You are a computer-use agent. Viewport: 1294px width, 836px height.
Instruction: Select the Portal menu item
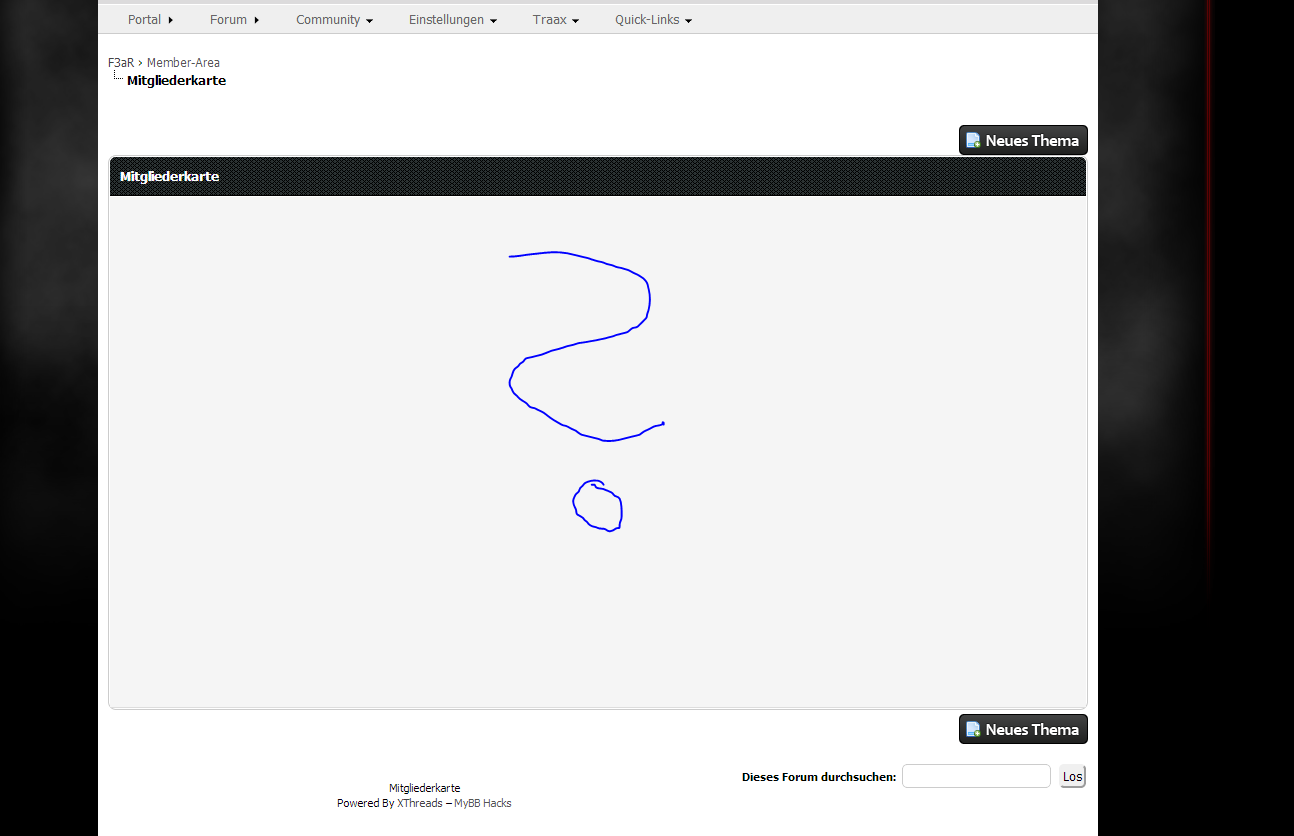coord(144,20)
